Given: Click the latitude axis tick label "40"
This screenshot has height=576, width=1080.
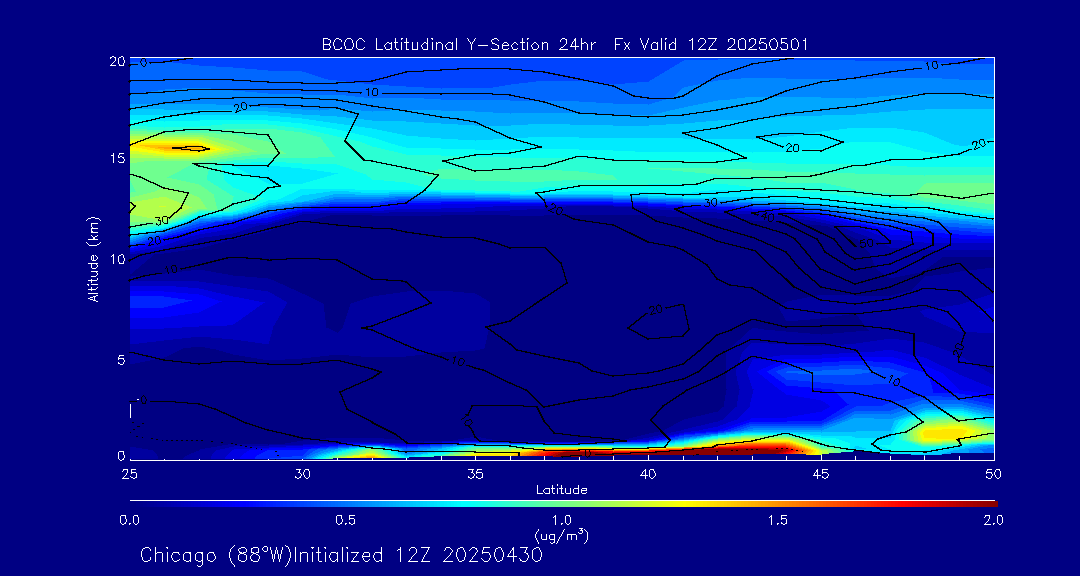Looking at the screenshot, I should click(x=647, y=474).
